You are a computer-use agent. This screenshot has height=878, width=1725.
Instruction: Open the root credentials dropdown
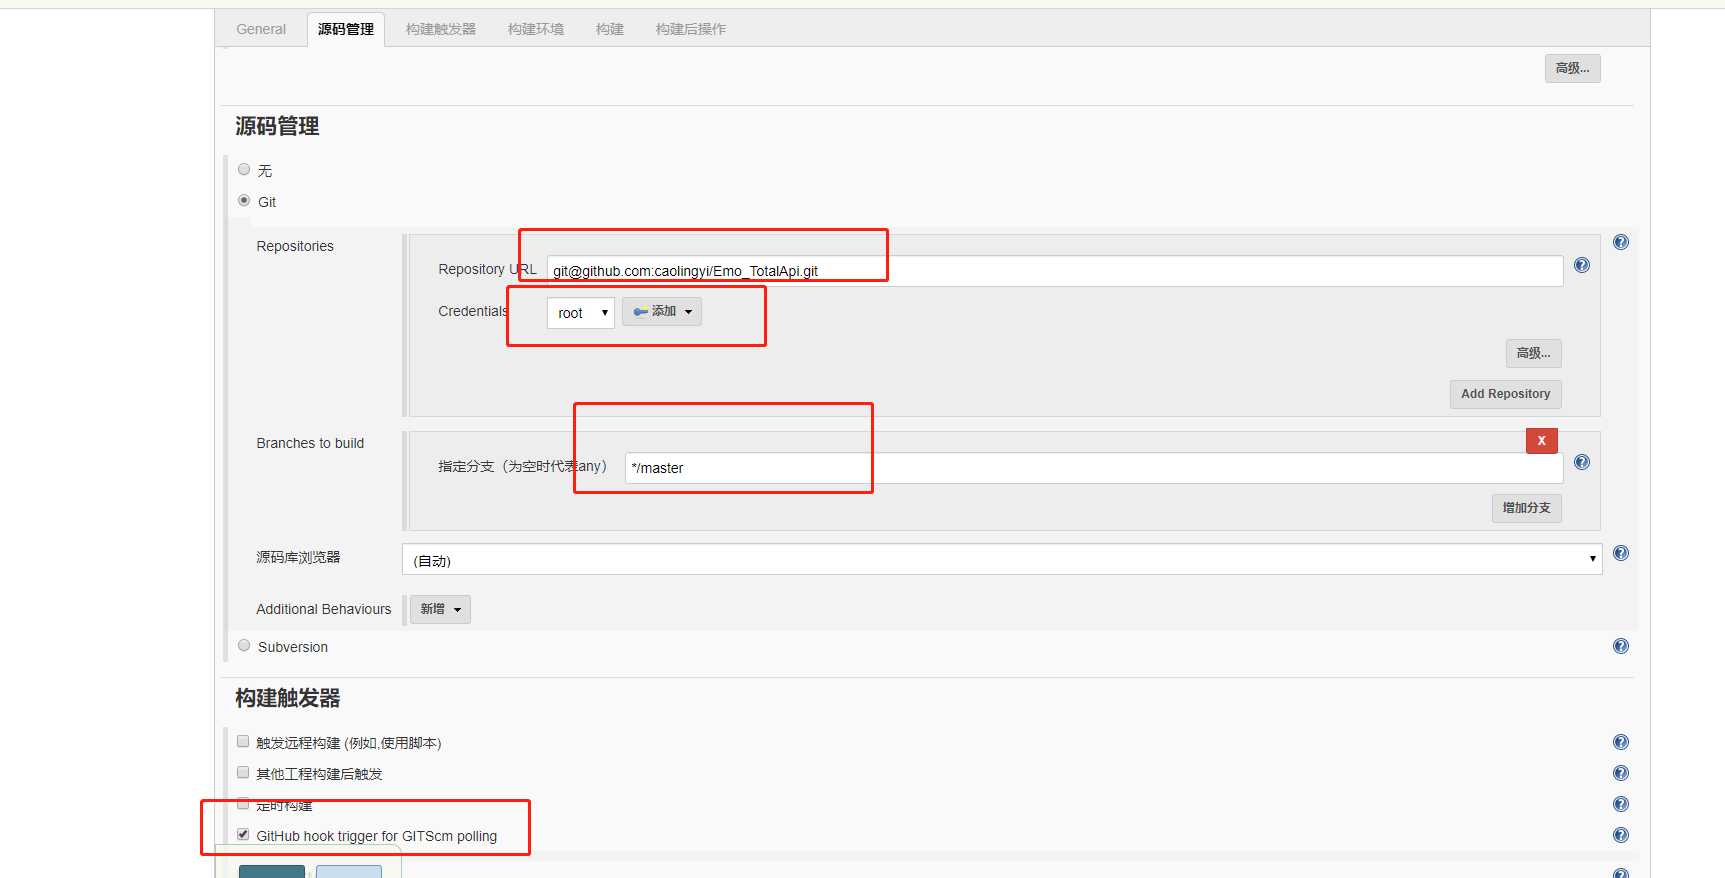coord(581,313)
